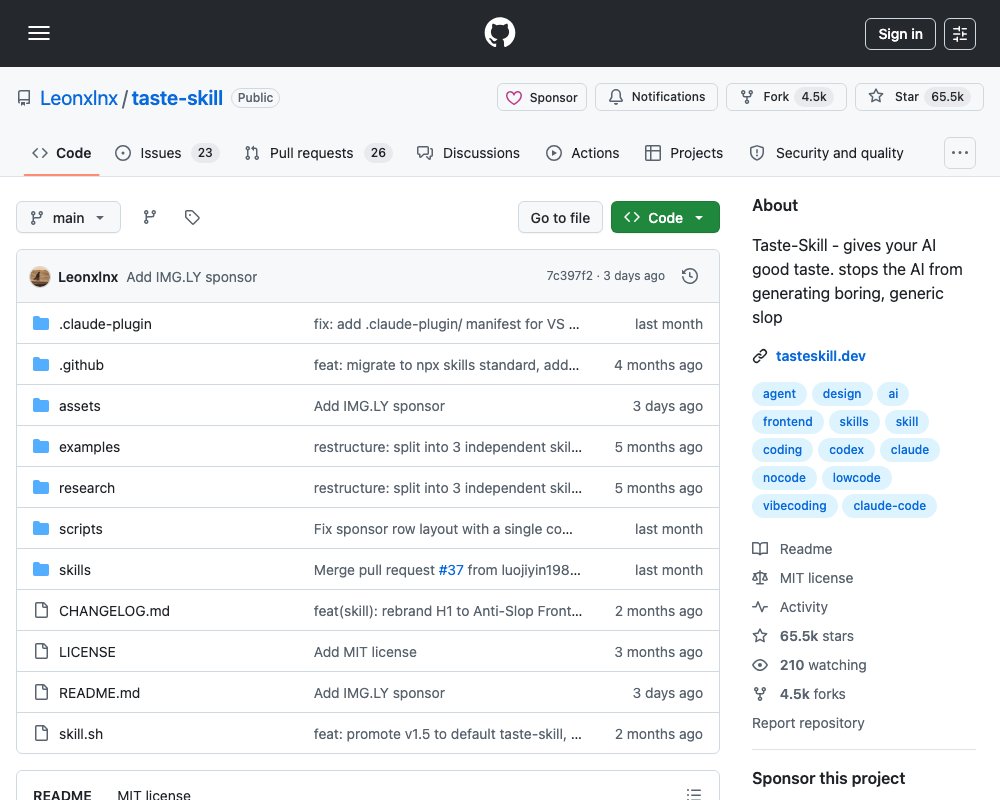Click the claude-code topic tag
This screenshot has width=1000, height=800.
(x=890, y=506)
